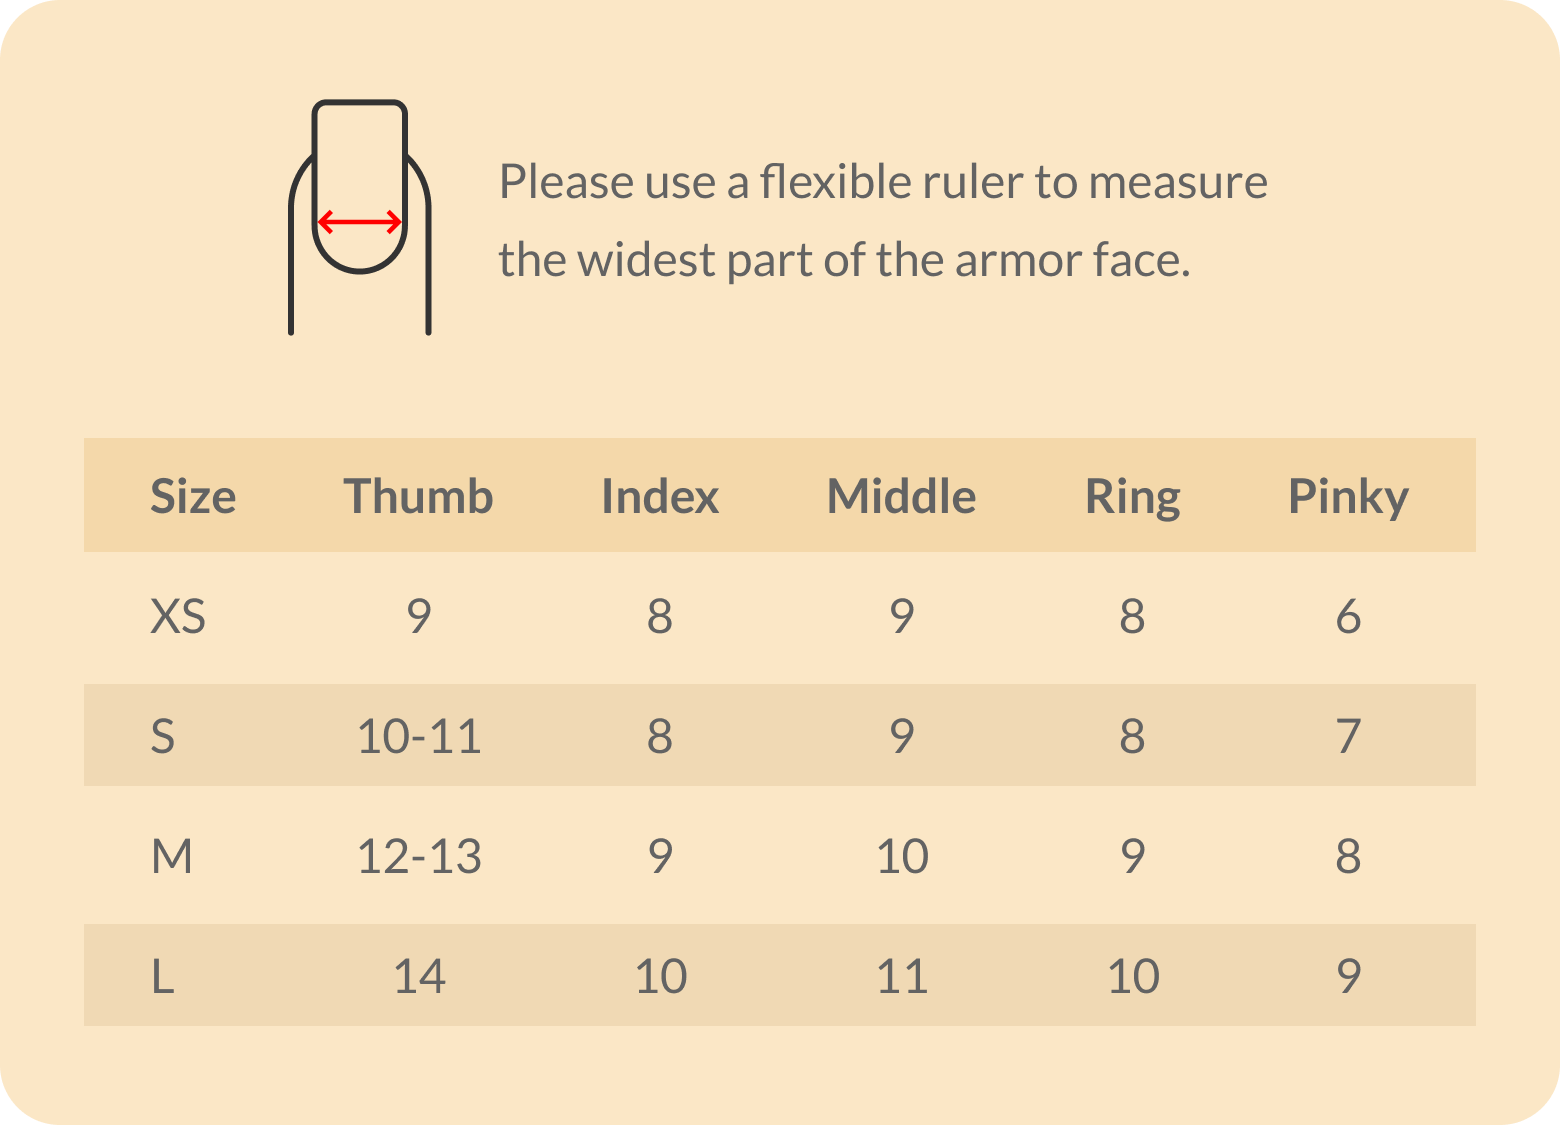Screen dimensions: 1560x1125
Task: Click the Pinky value 6 for XS
Action: [x=1348, y=616]
